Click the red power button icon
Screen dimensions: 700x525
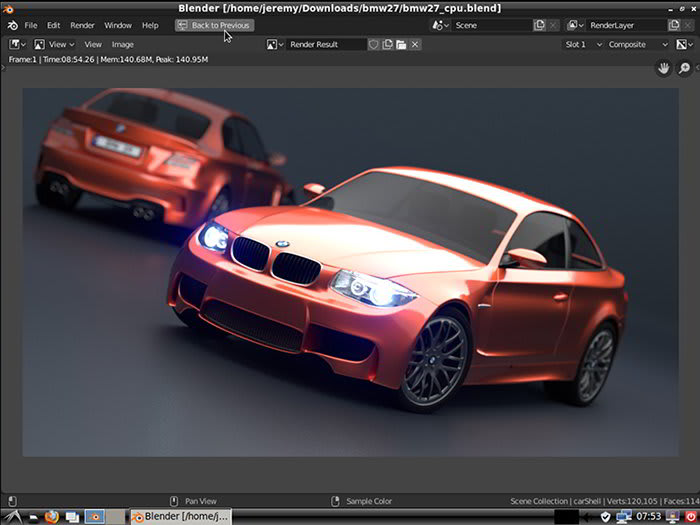click(x=691, y=517)
